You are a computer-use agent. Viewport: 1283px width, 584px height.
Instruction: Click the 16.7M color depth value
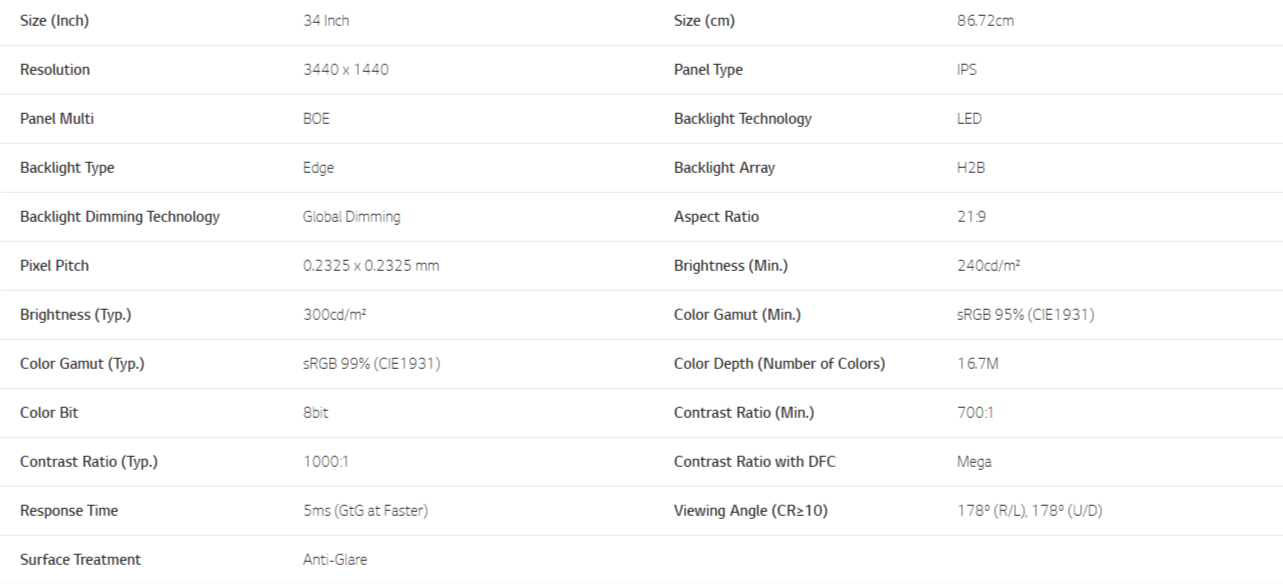pos(977,364)
